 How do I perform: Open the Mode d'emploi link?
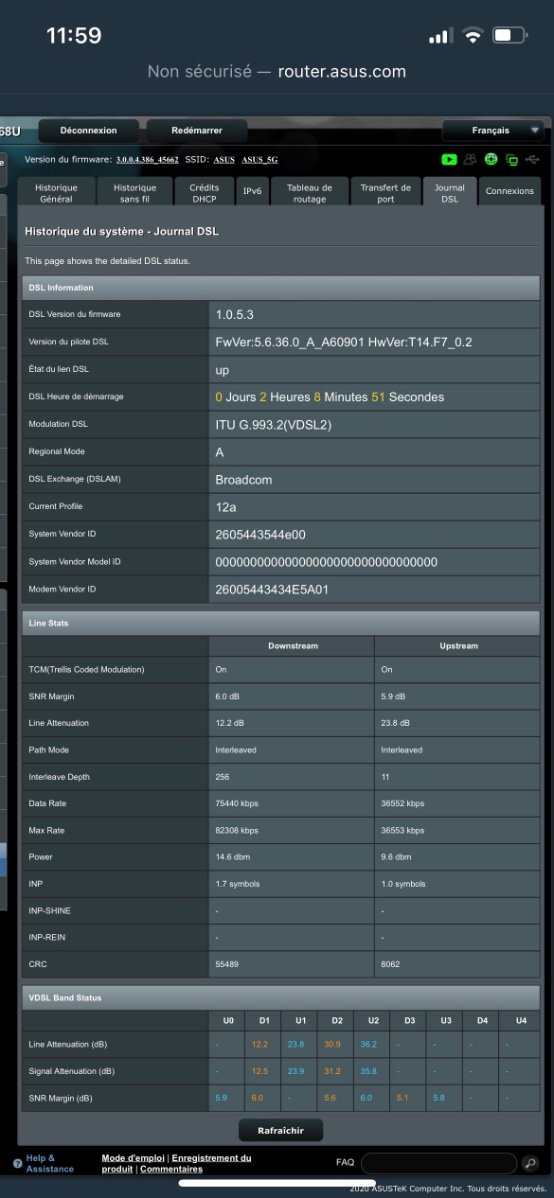click(x=134, y=1158)
